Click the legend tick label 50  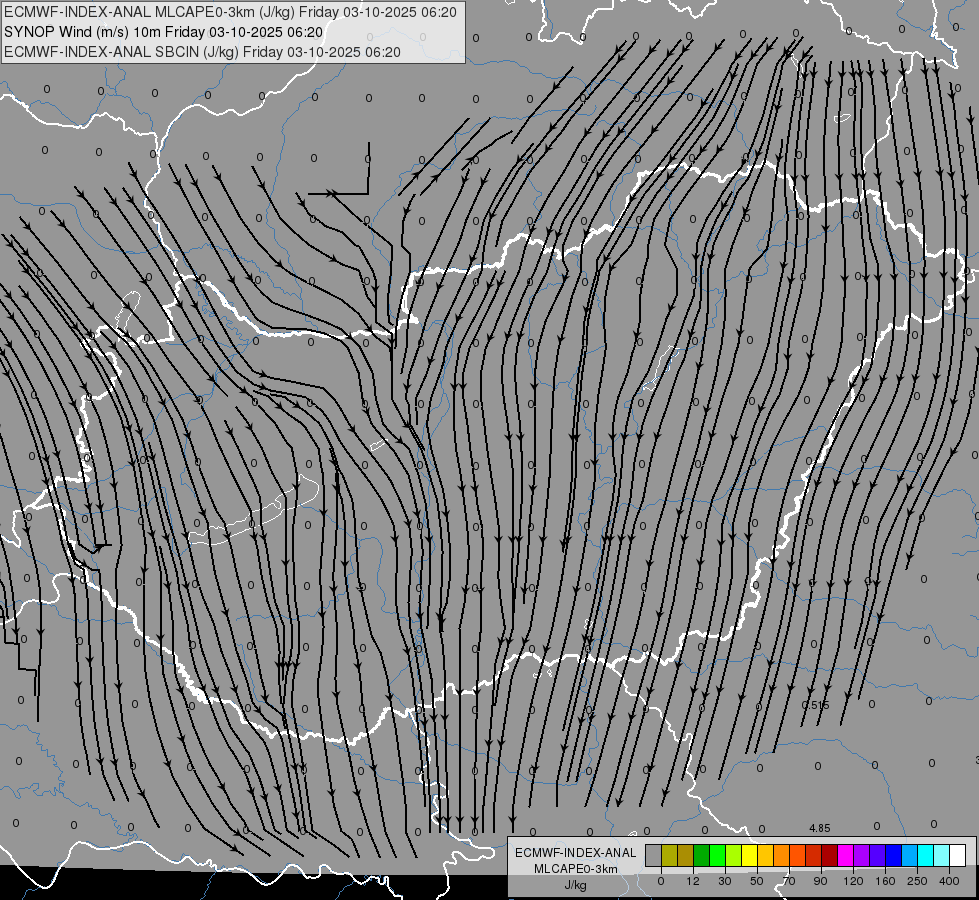point(757,881)
